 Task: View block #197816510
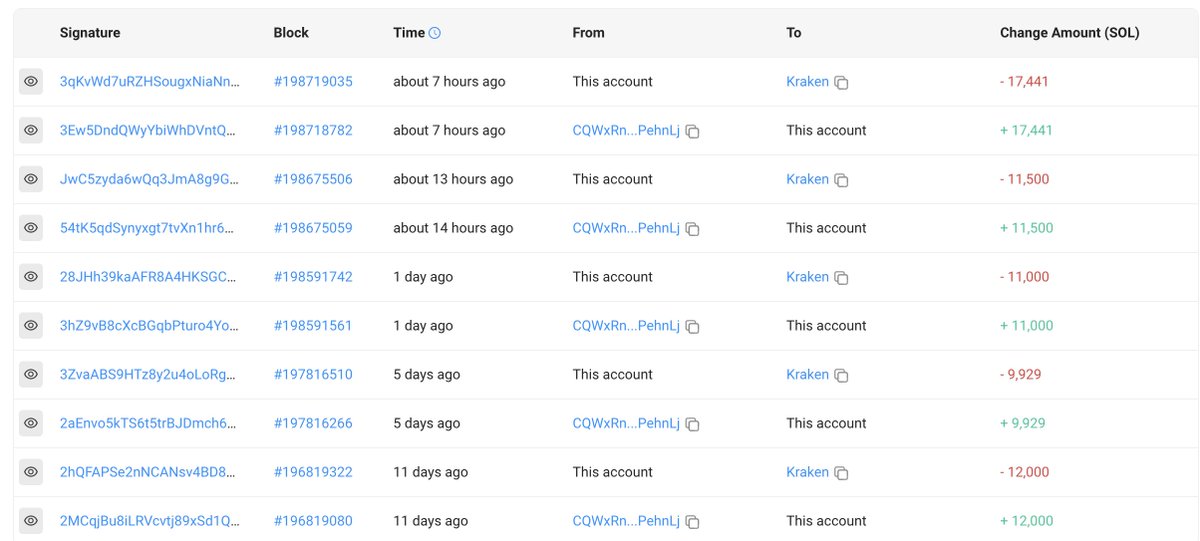pos(313,375)
